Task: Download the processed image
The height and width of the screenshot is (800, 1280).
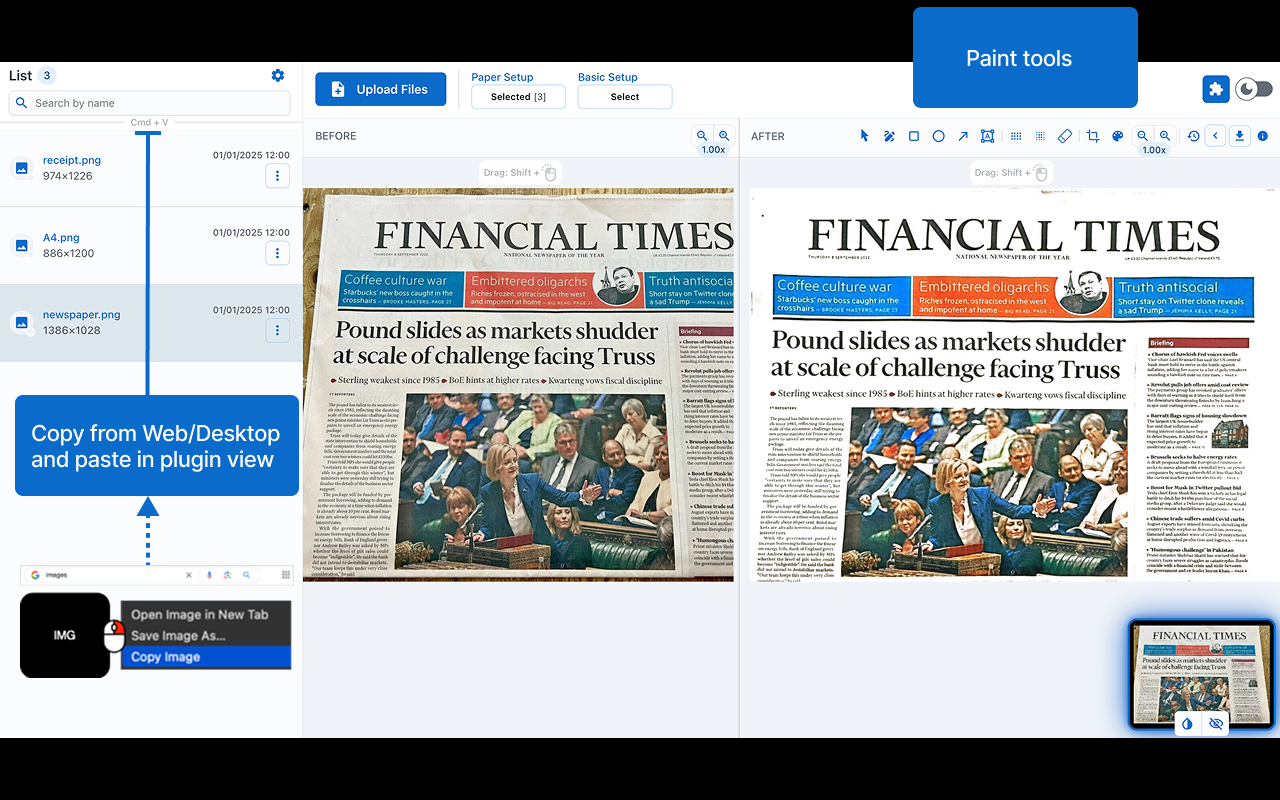Action: click(x=1240, y=136)
